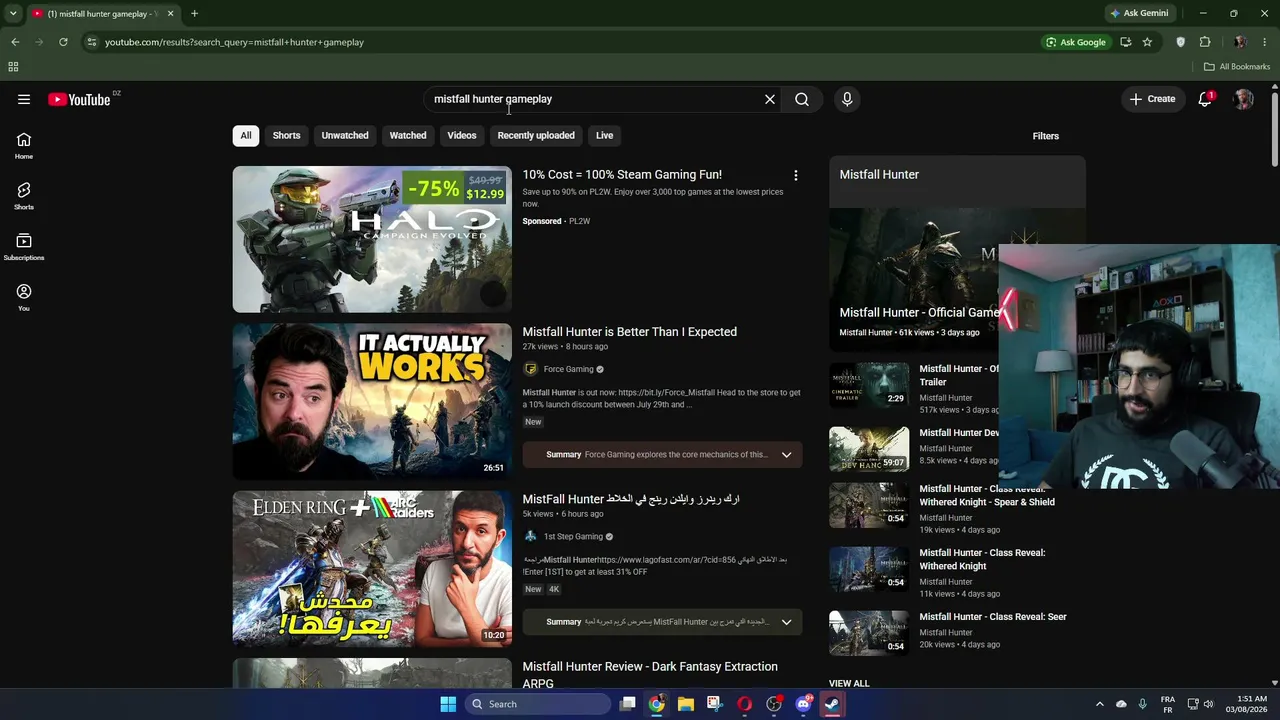Click the browser address bar URL
Image resolution: width=1280 pixels, height=720 pixels.
[x=234, y=42]
